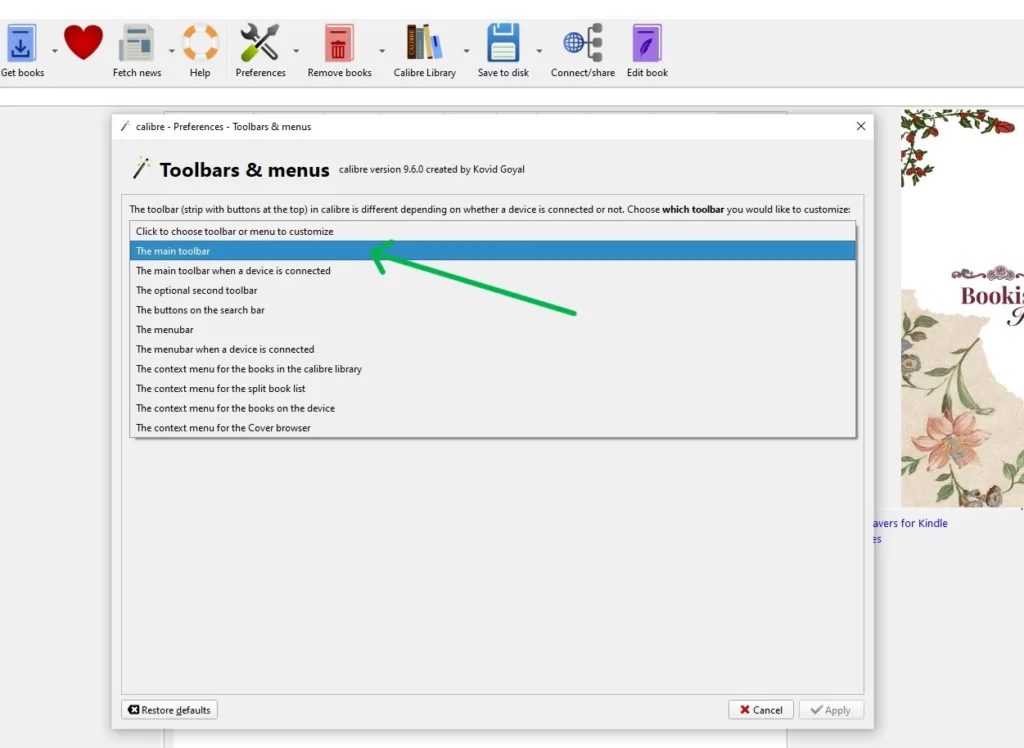Click the Remove books trash icon
This screenshot has height=748, width=1024.
click(339, 43)
